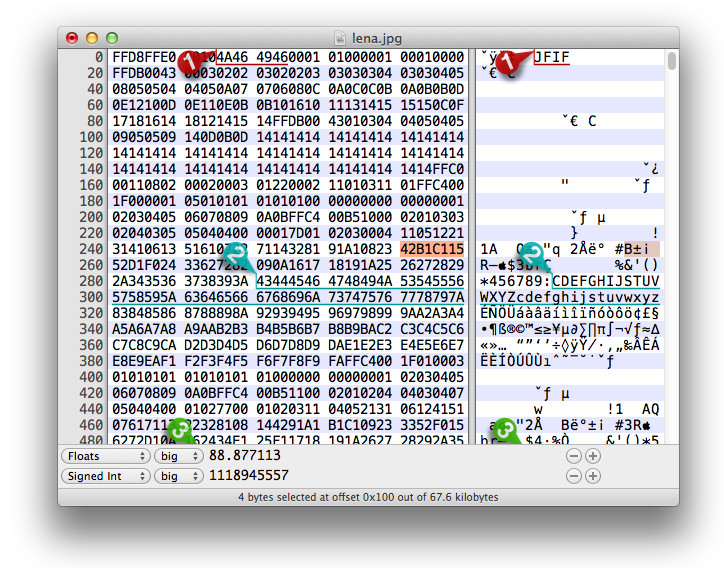This screenshot has height=568, width=724.
Task: Remove the Floats inspector row with minus
Action: coord(573,456)
